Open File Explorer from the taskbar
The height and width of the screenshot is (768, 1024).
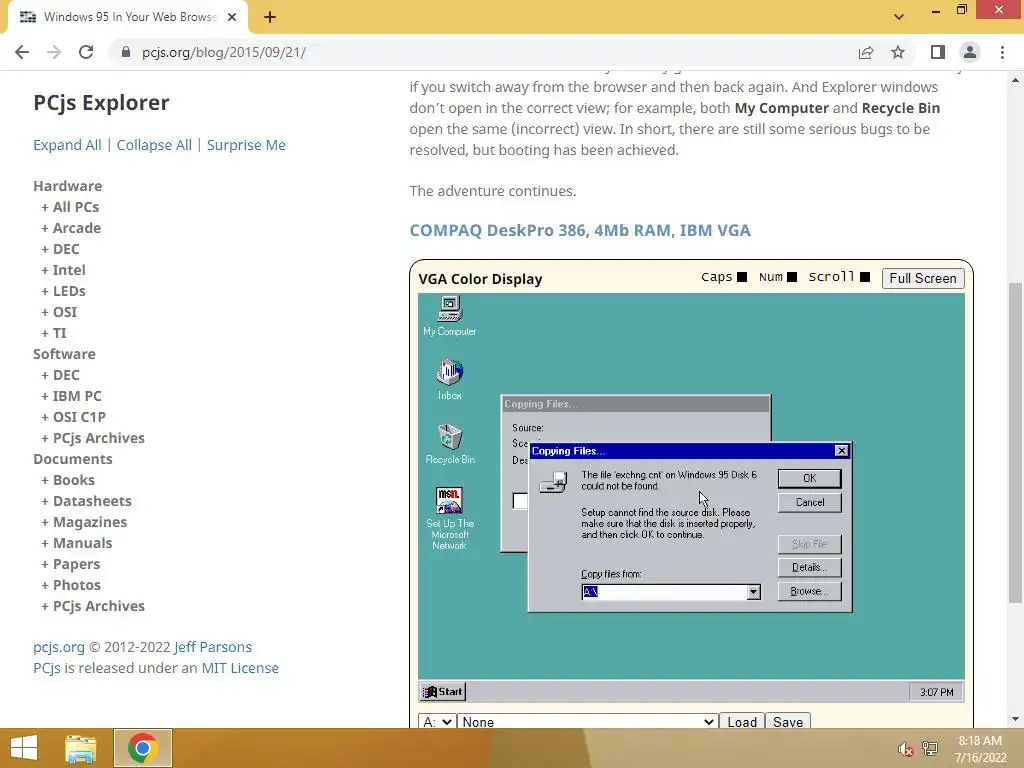click(81, 748)
